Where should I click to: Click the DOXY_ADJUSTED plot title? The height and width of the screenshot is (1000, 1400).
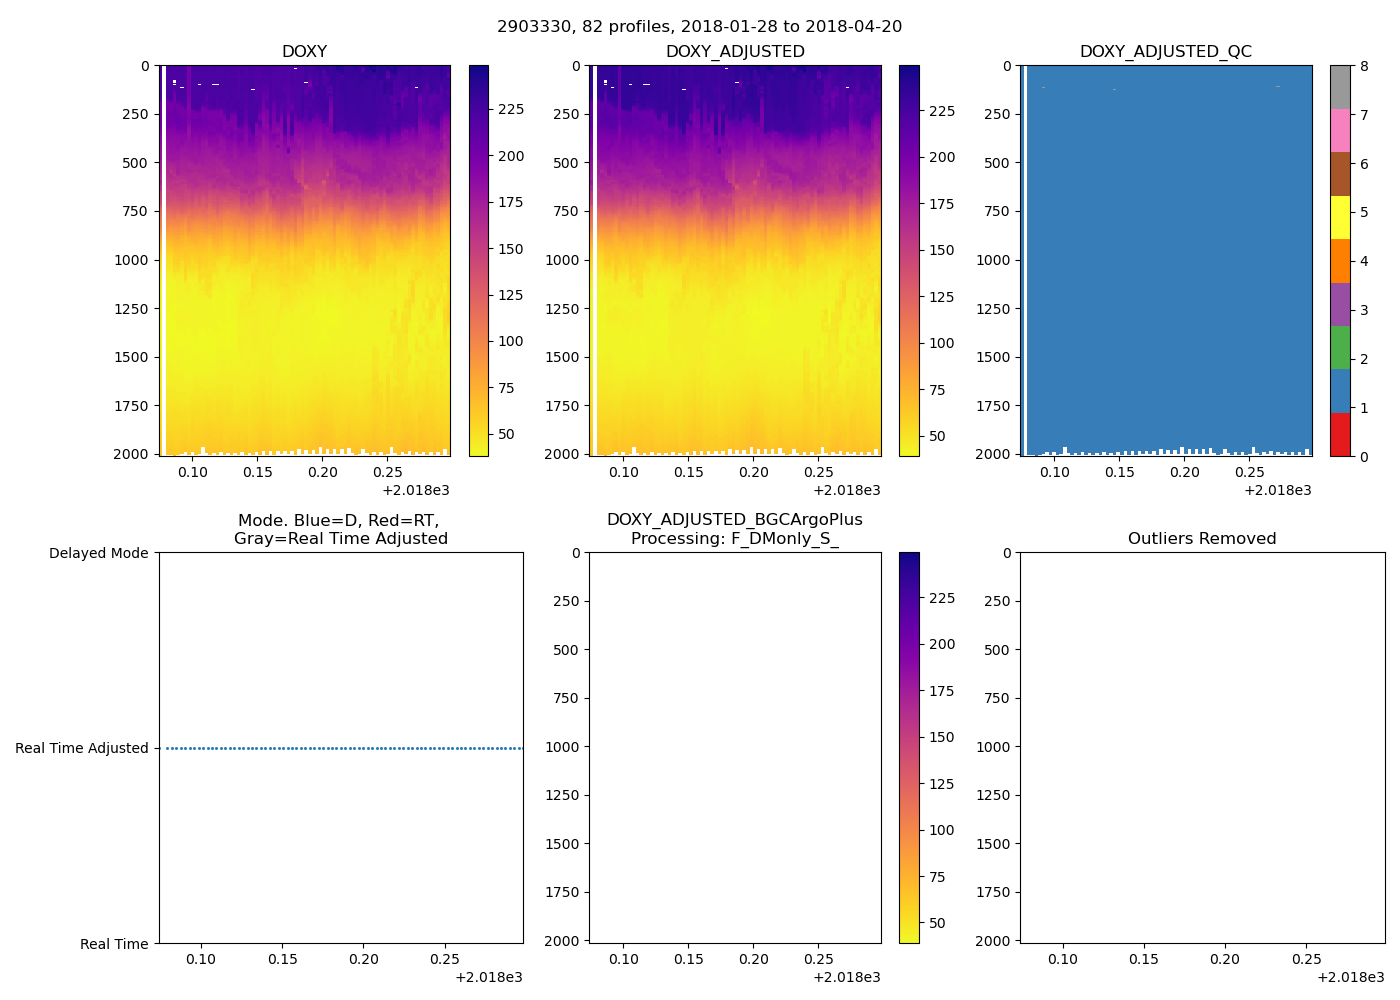[x=735, y=52]
